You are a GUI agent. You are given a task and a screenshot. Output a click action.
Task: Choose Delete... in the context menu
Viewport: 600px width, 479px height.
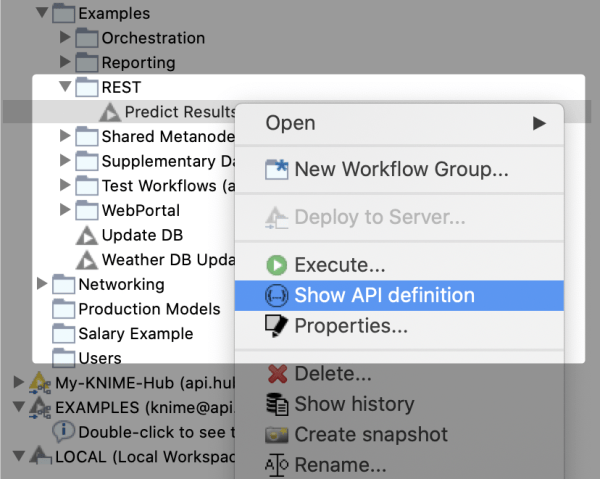pos(399,373)
